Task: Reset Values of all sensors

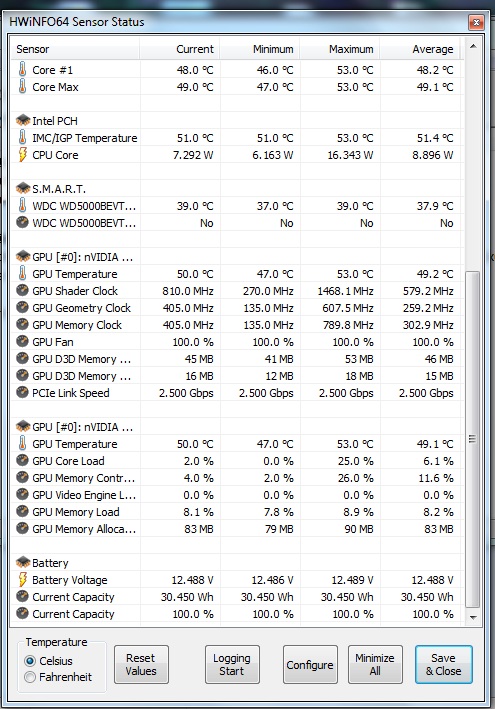Action: pos(141,664)
